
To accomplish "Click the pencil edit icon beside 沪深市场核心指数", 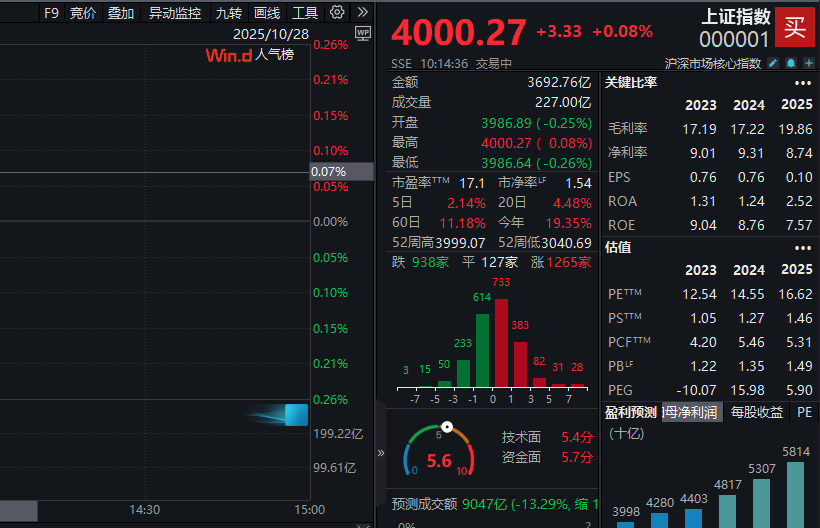I will 772,63.
